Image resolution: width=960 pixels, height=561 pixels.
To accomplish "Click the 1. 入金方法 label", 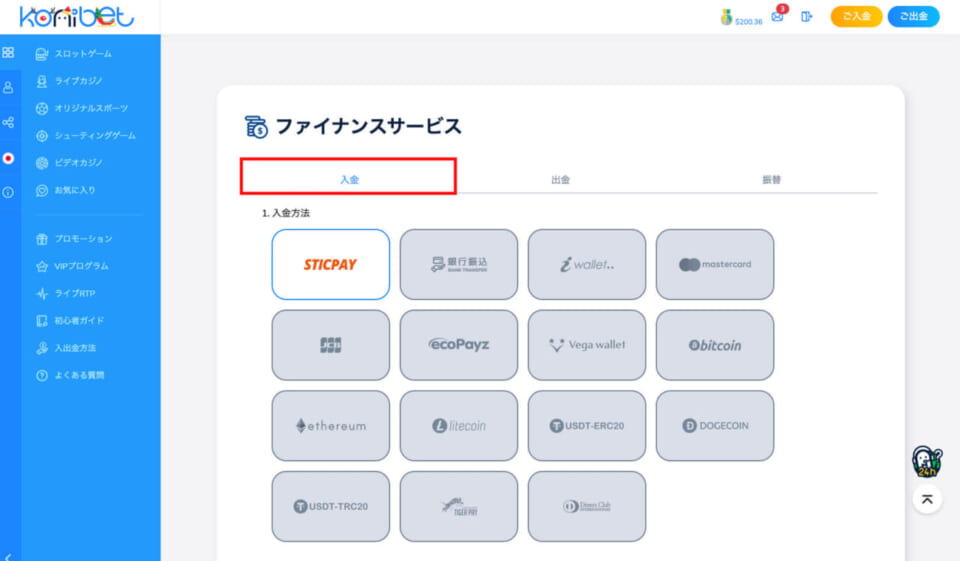I will 285,213.
